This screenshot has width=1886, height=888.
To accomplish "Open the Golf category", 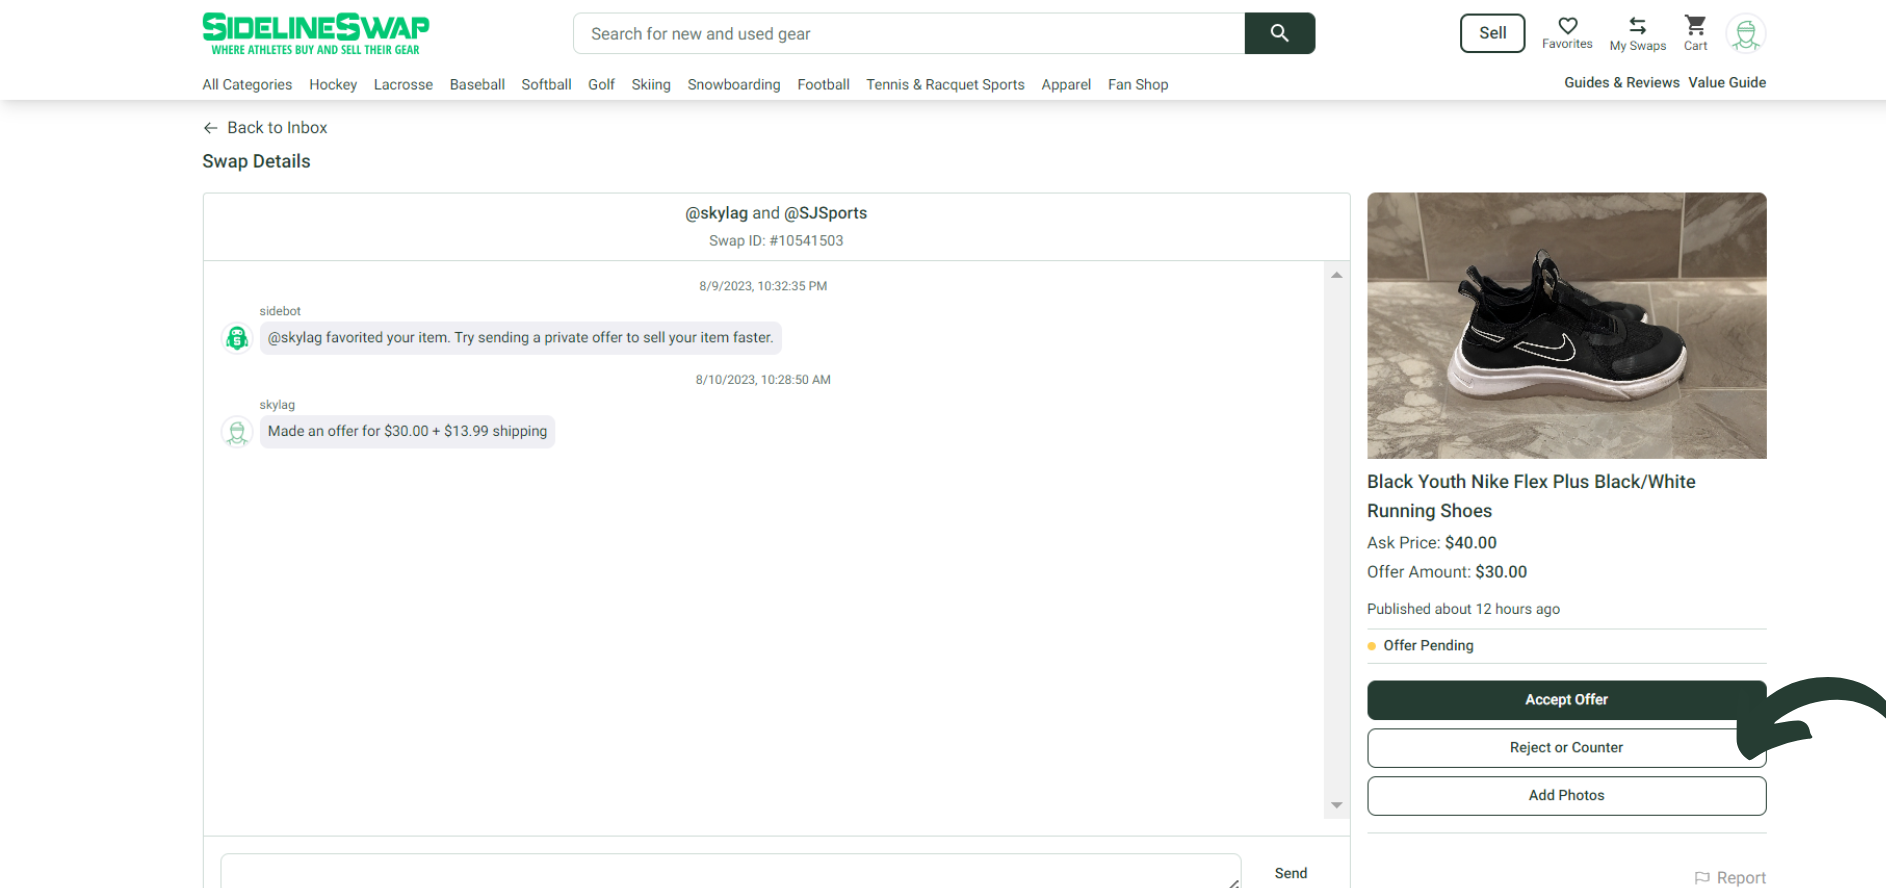I will tap(601, 85).
